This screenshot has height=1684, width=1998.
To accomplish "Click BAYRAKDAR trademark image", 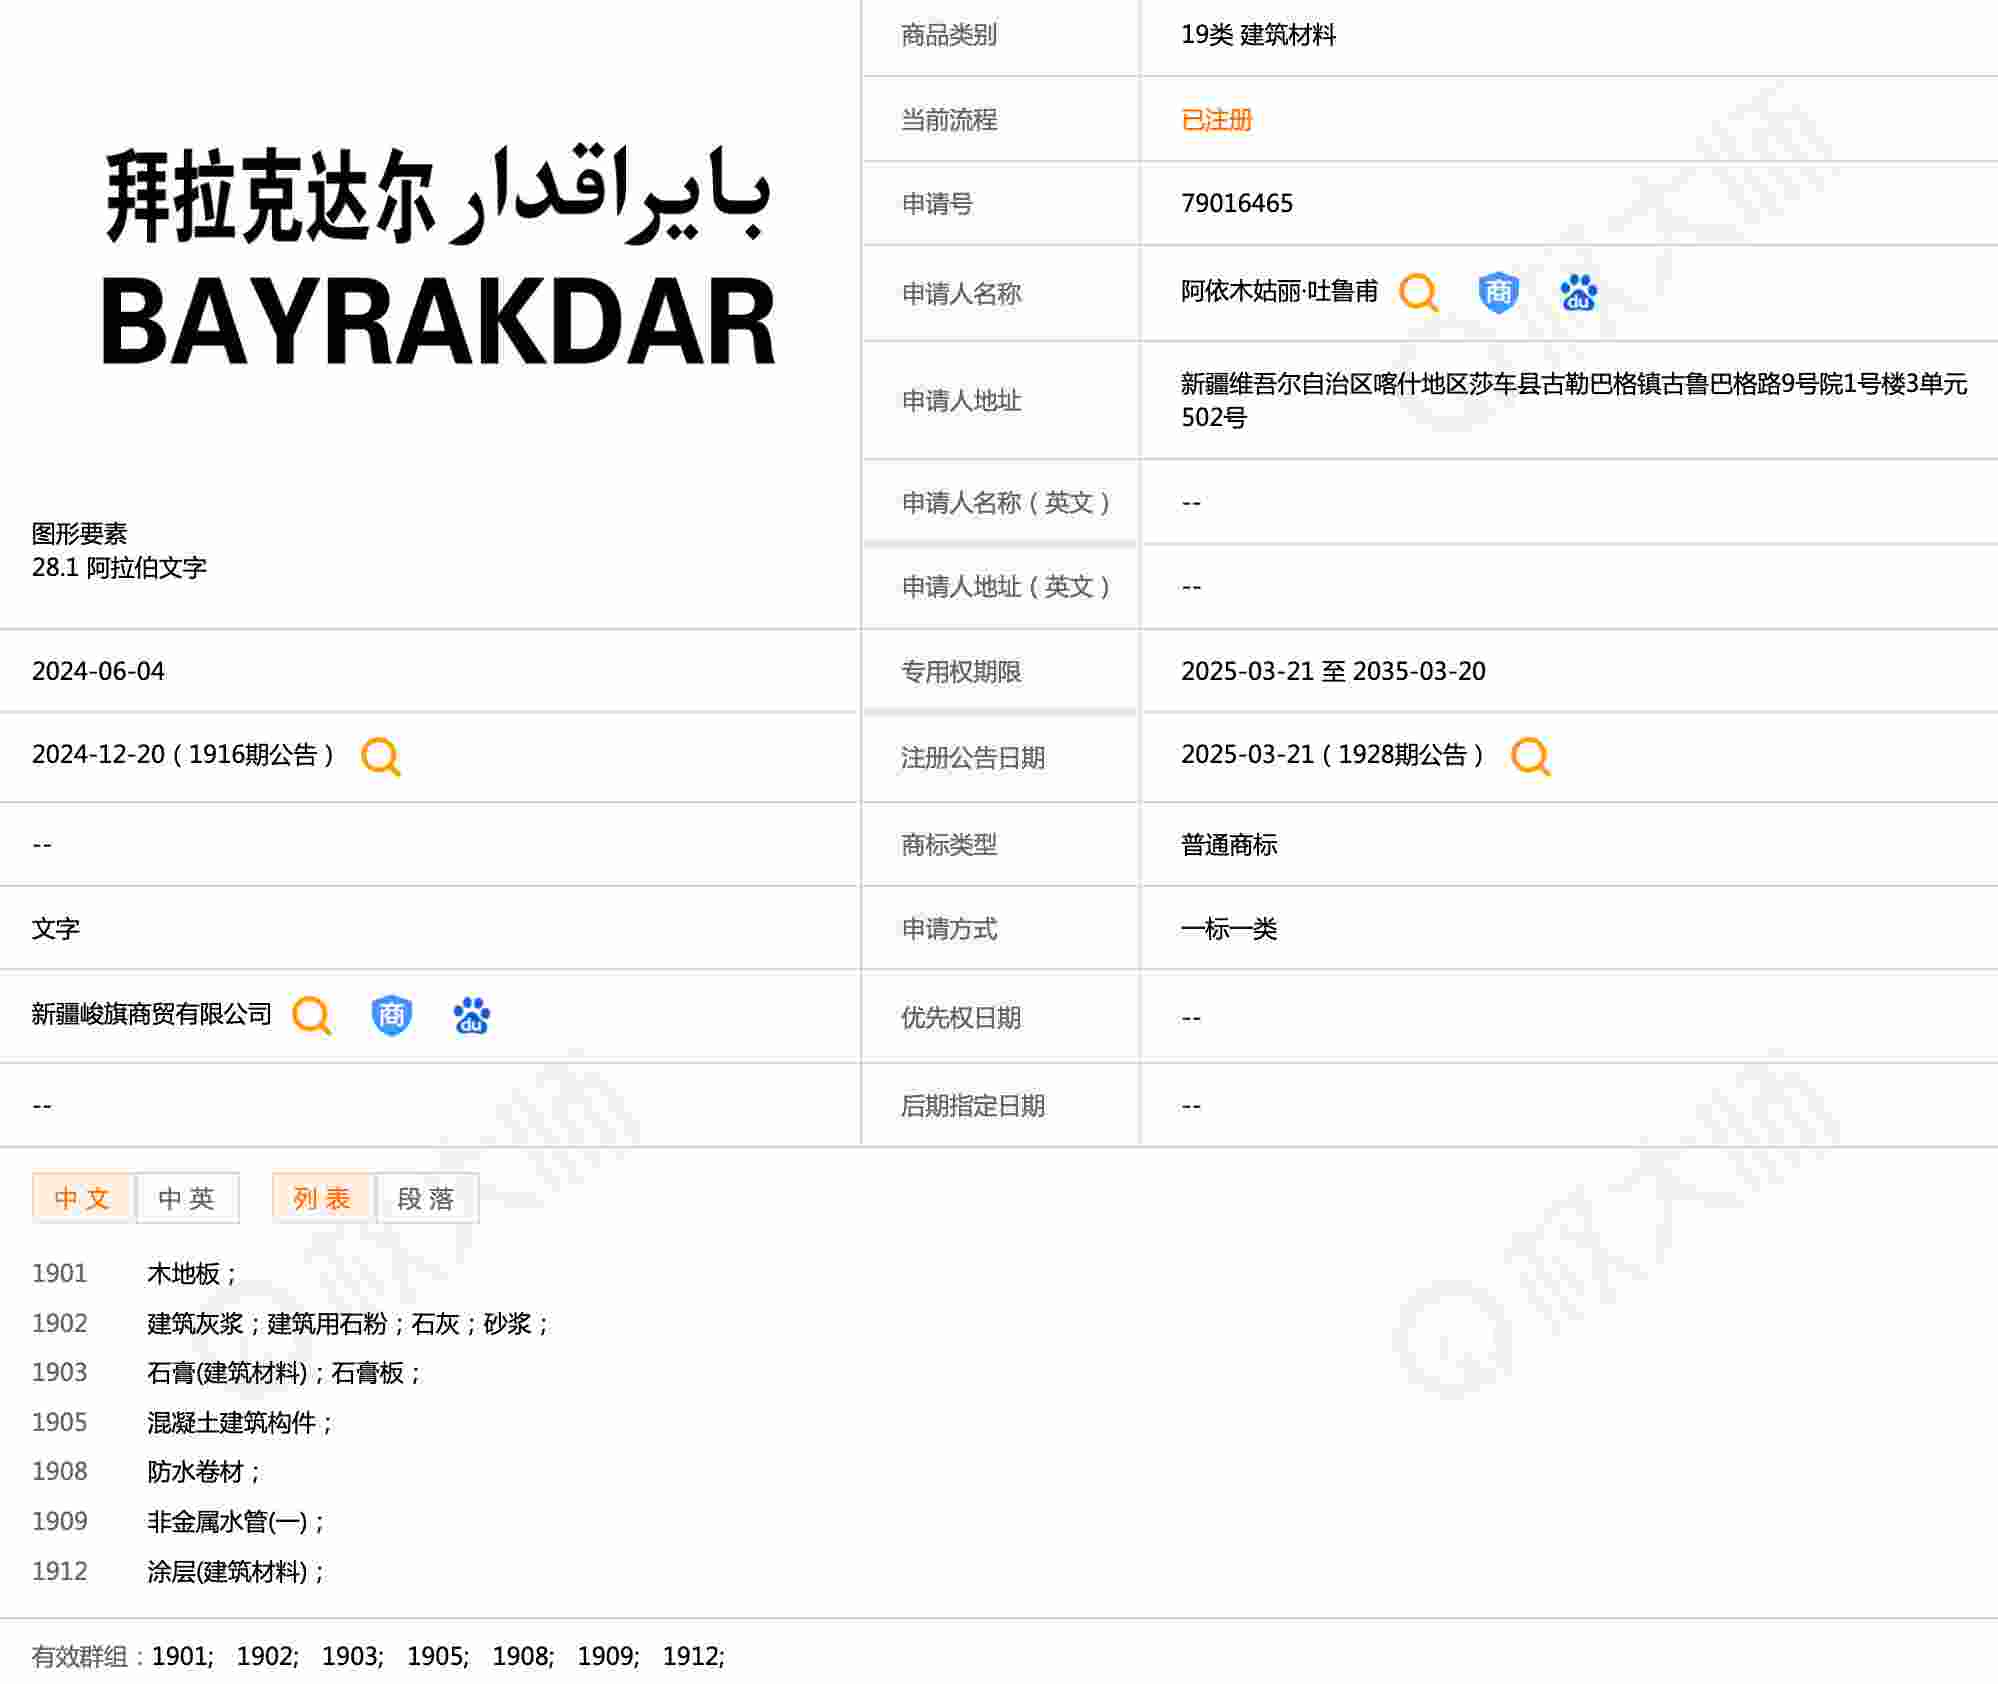I will point(438,258).
